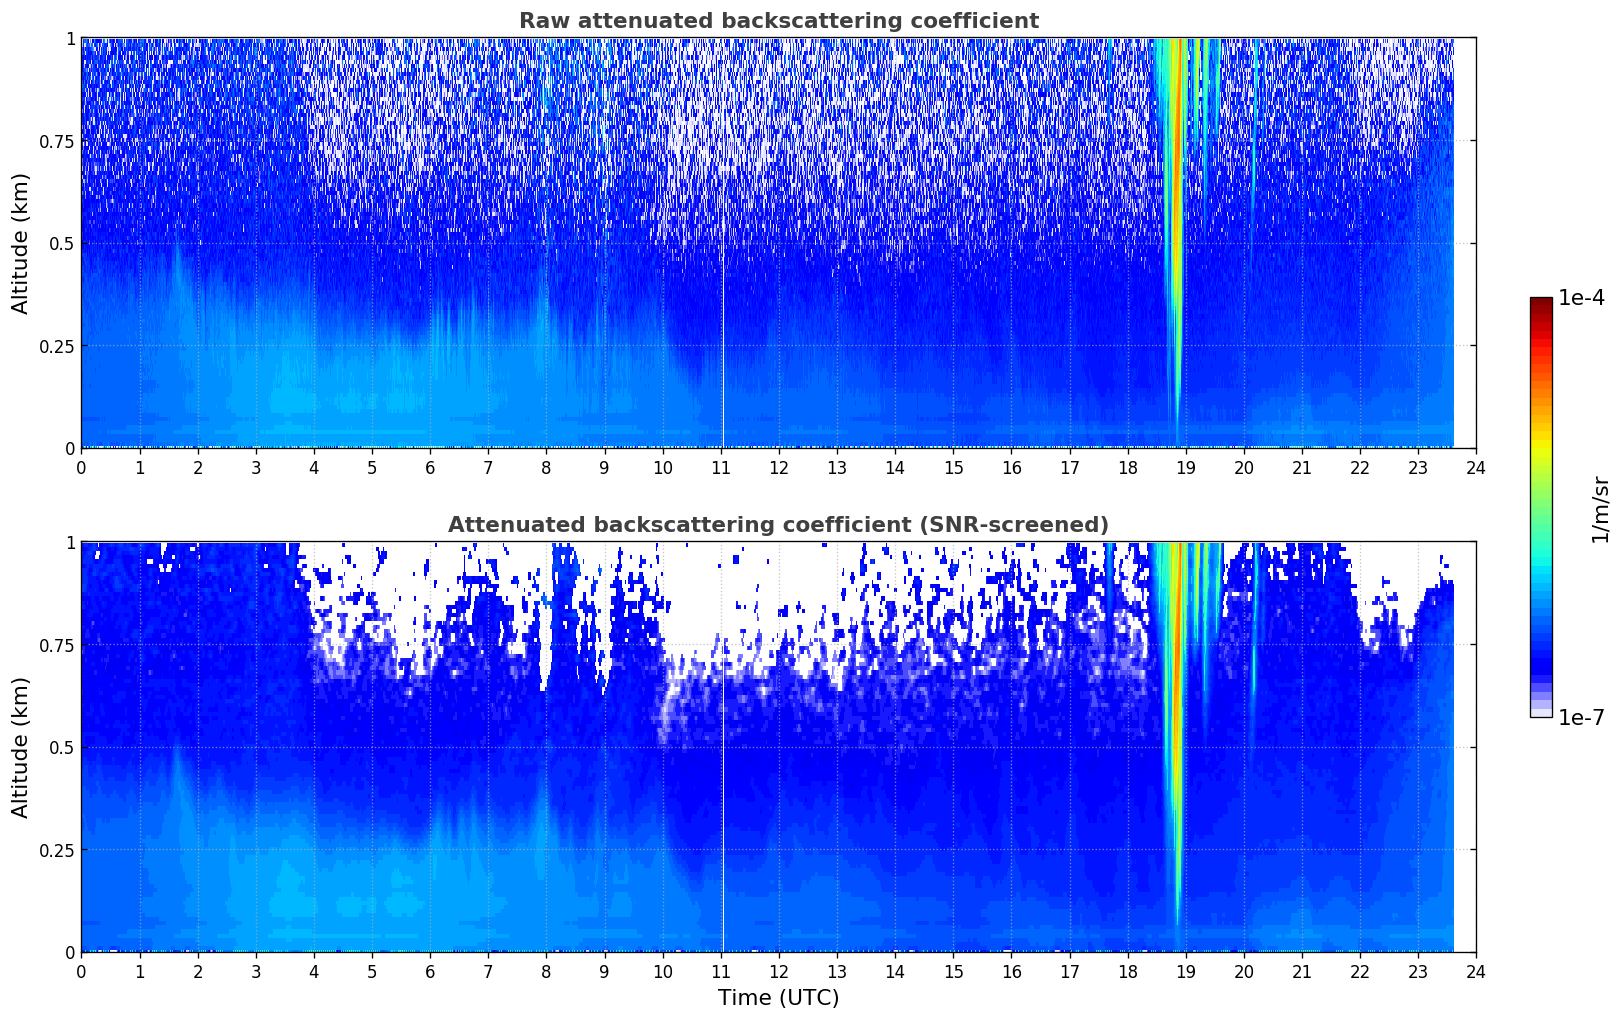Click the 'Raw attenuated backscattering coefficient' plot title
The height and width of the screenshot is (1020, 1621).
[x=778, y=21]
